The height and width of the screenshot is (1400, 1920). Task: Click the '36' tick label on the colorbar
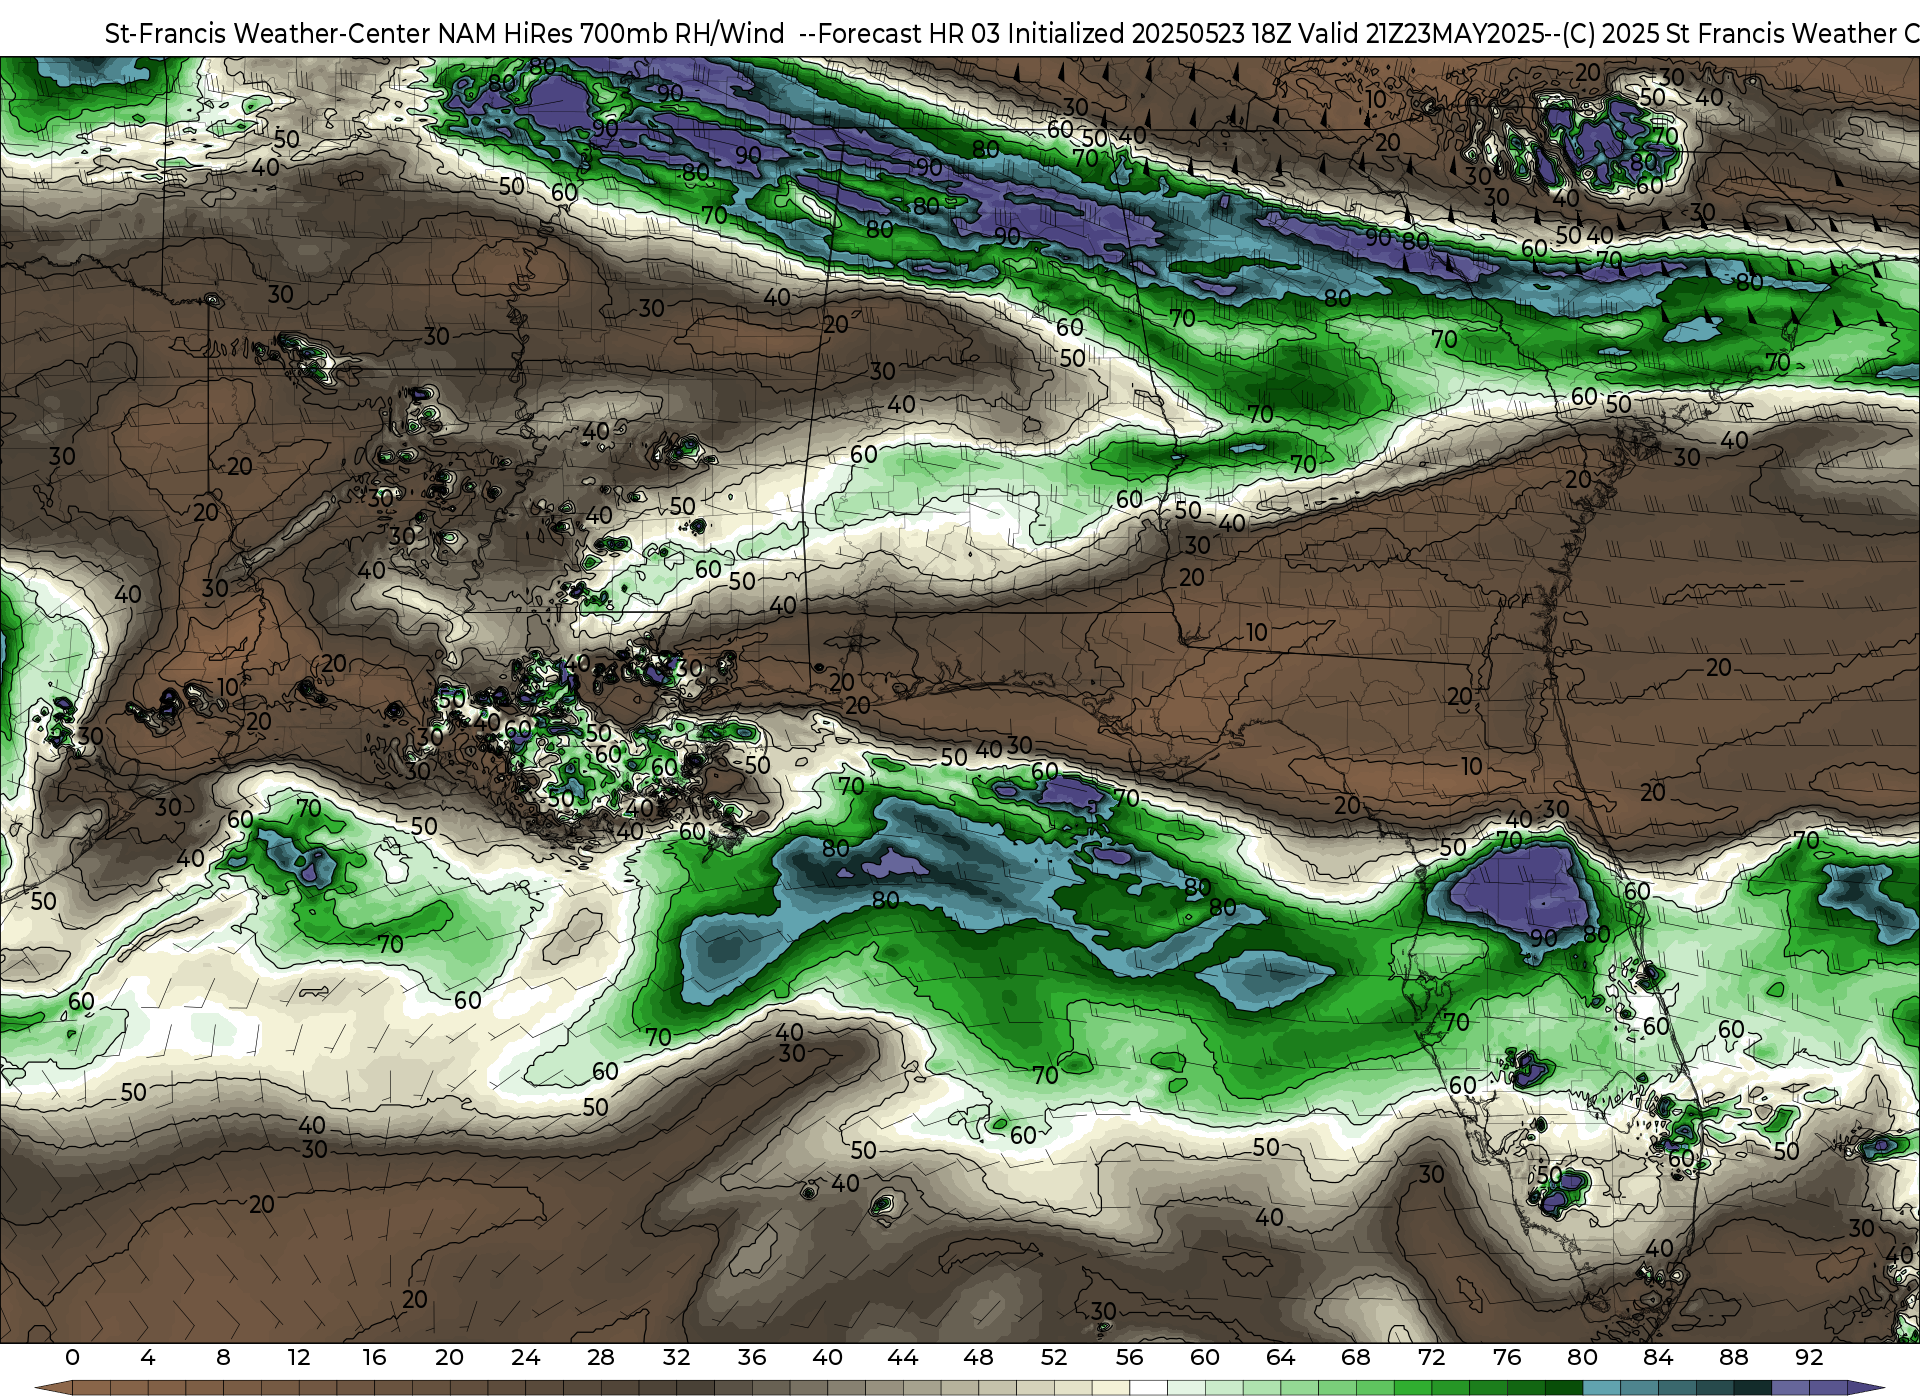(752, 1357)
